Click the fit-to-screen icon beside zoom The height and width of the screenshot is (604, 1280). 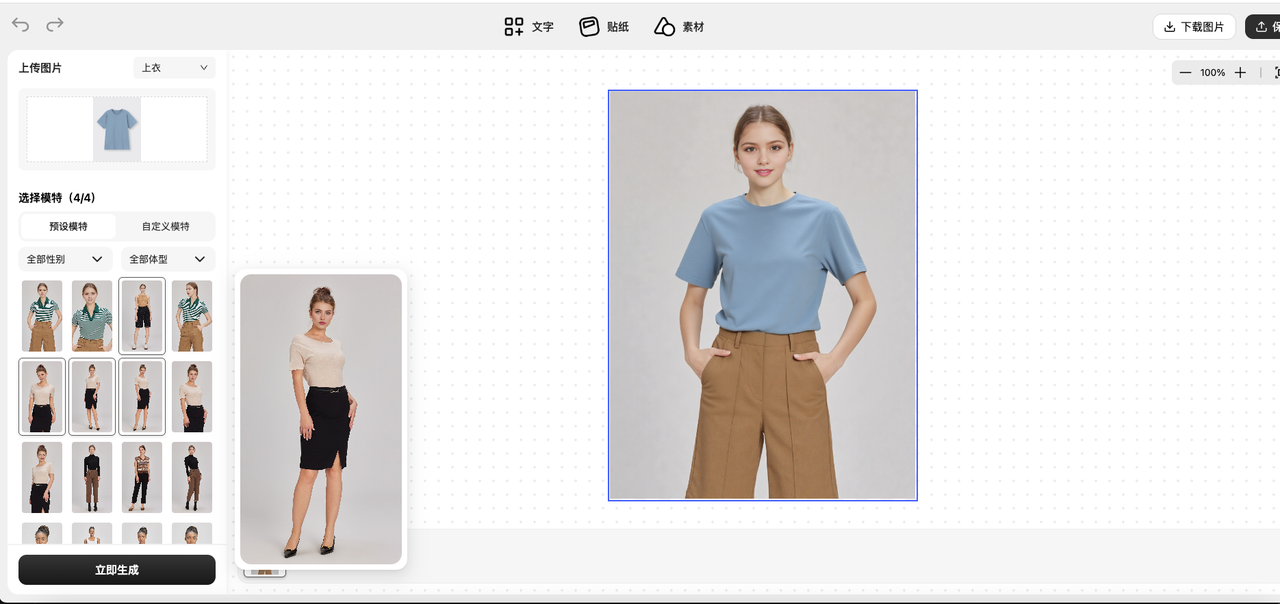pos(1275,73)
